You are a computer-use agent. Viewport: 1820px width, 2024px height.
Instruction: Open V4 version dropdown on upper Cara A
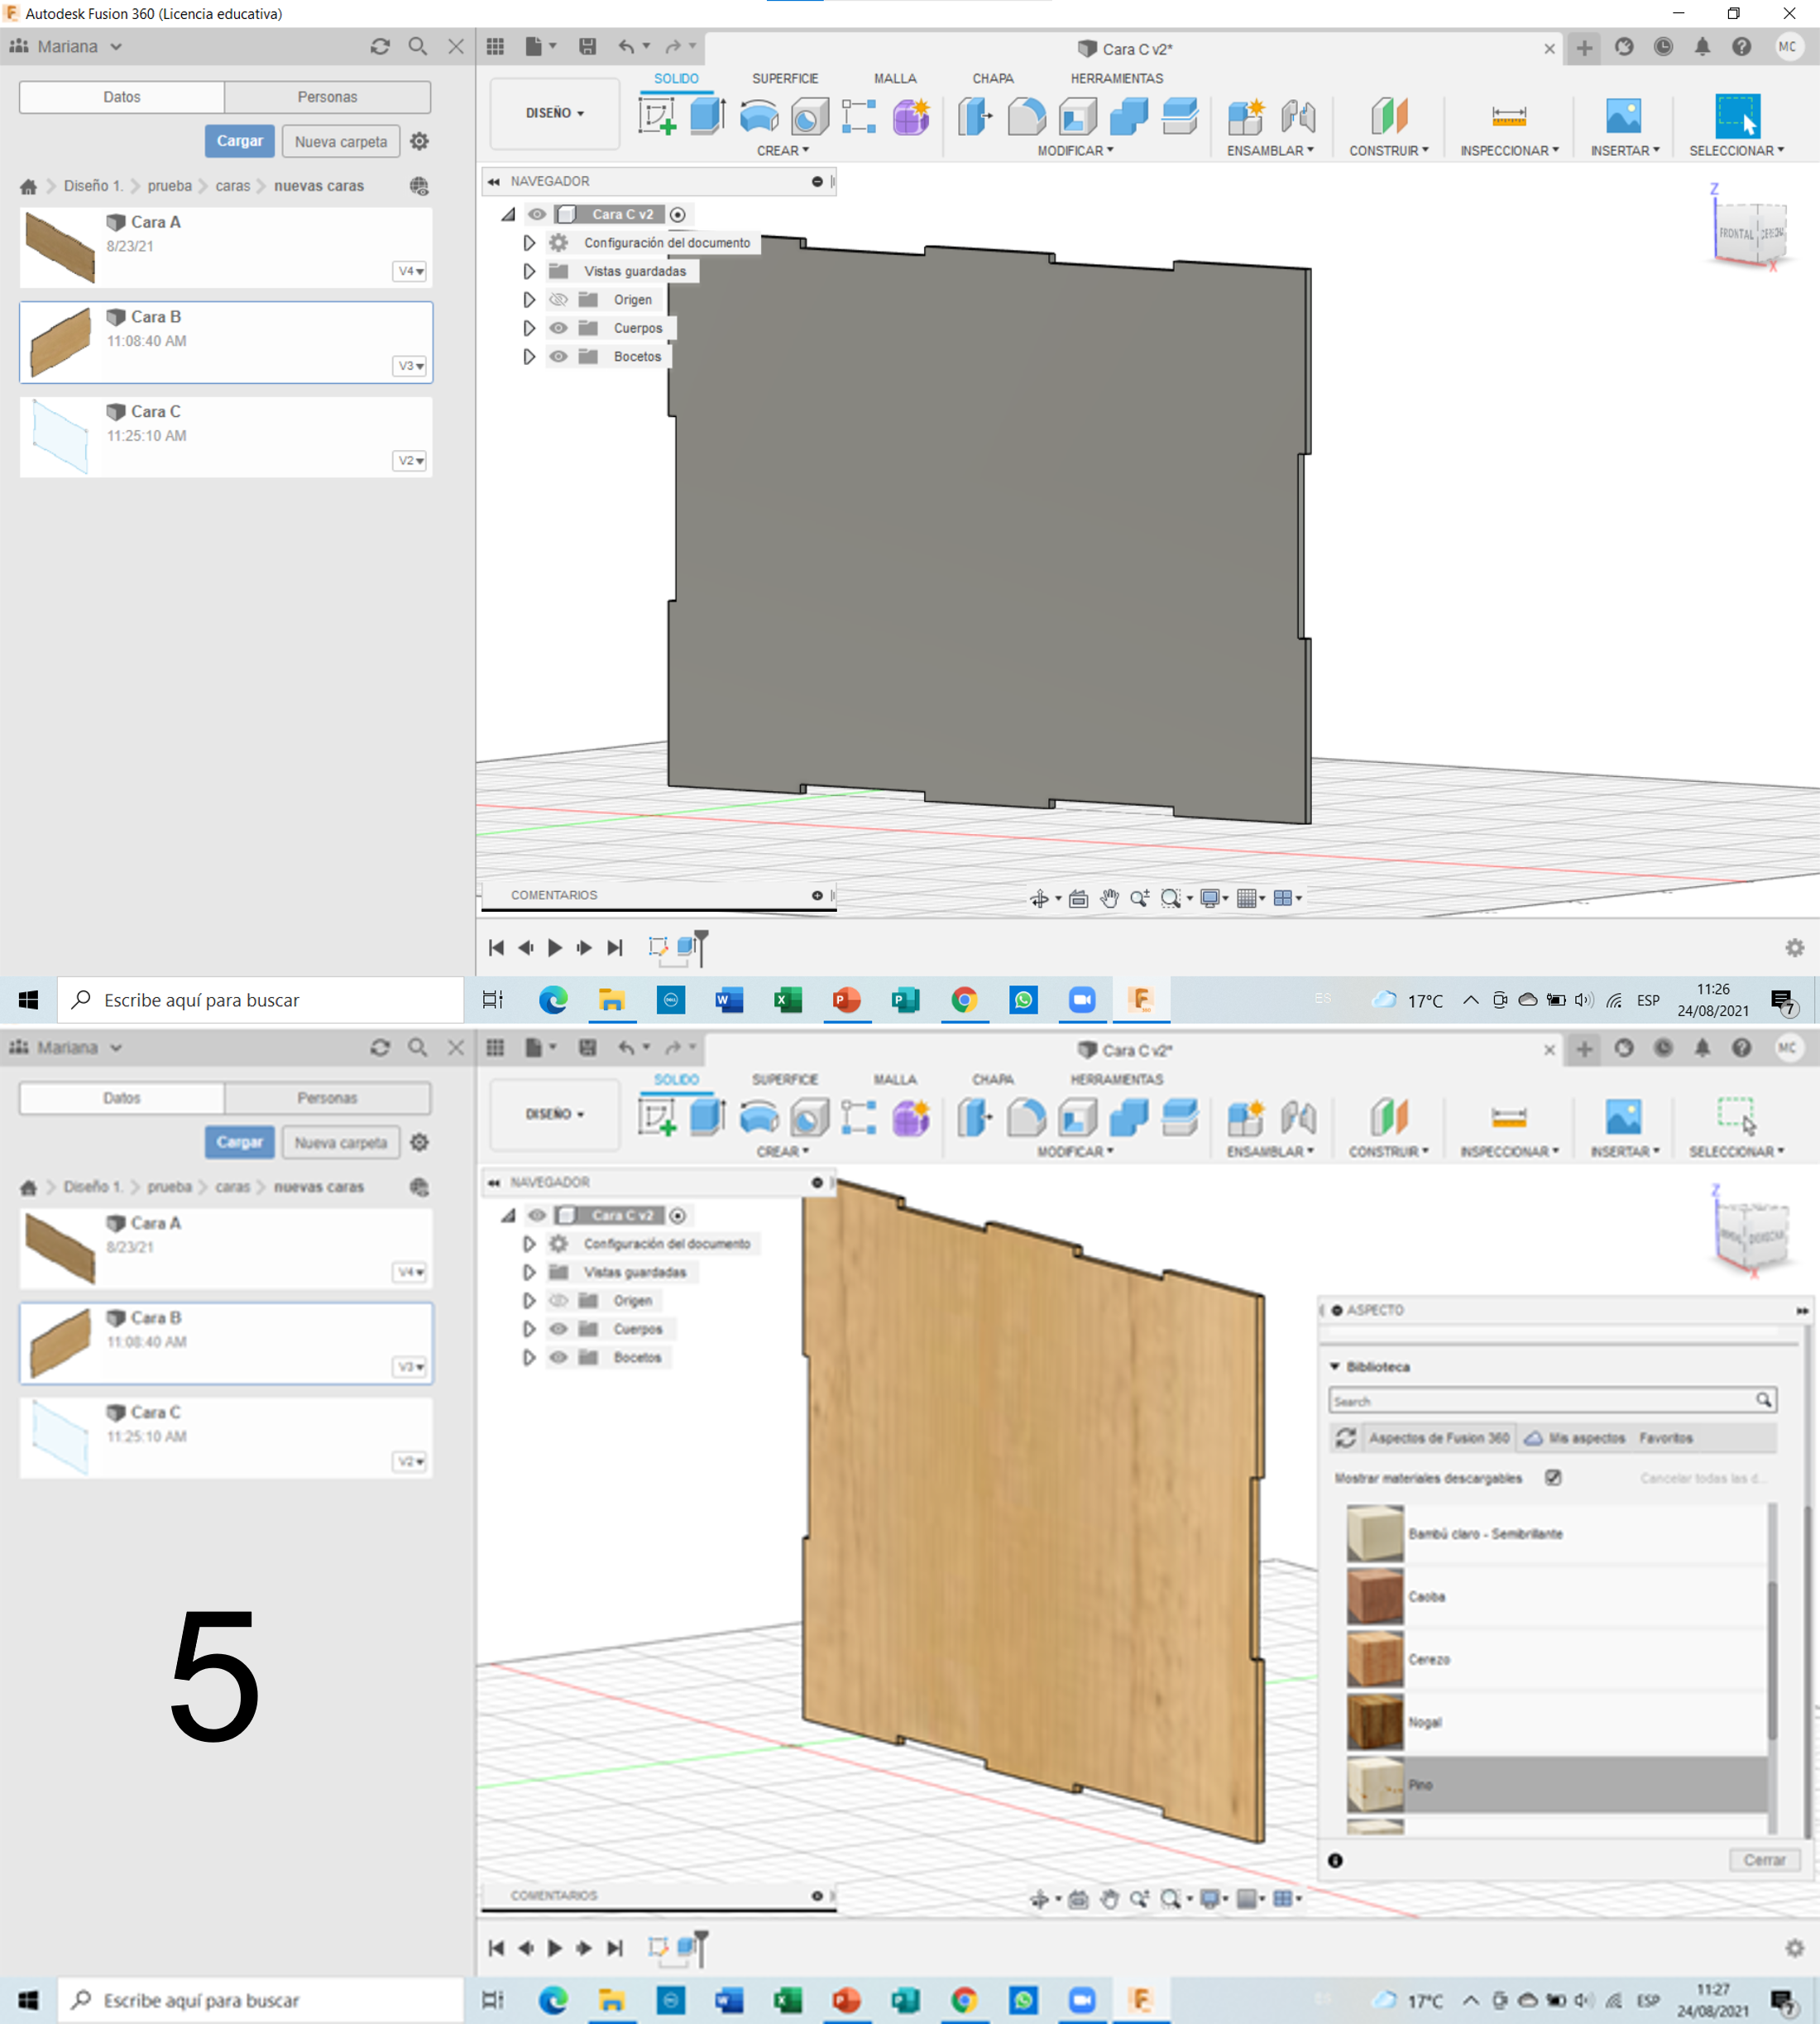tap(410, 271)
